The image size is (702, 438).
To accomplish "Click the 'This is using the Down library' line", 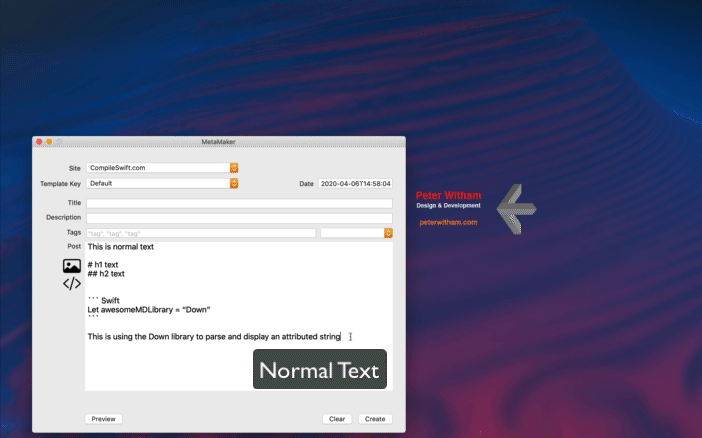I will 214,336.
